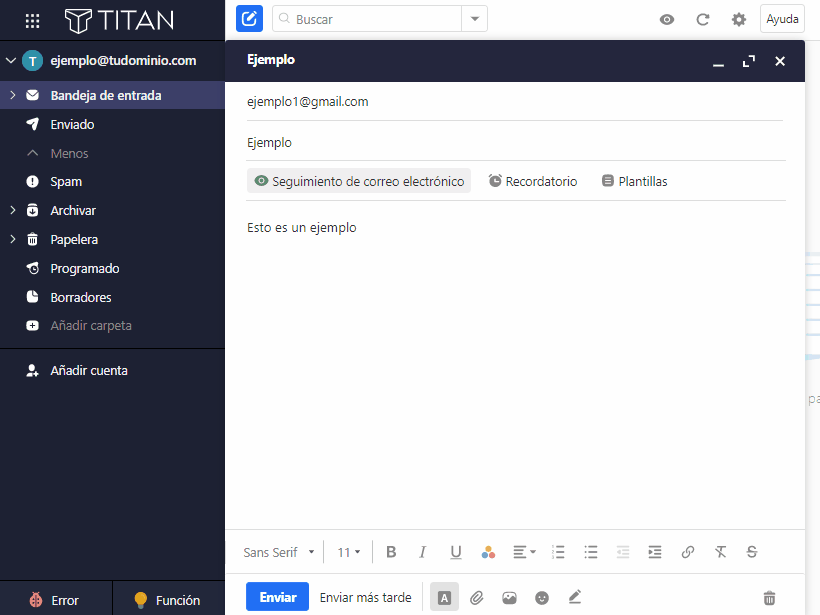
Task: Insert a numbered list
Action: pos(558,552)
